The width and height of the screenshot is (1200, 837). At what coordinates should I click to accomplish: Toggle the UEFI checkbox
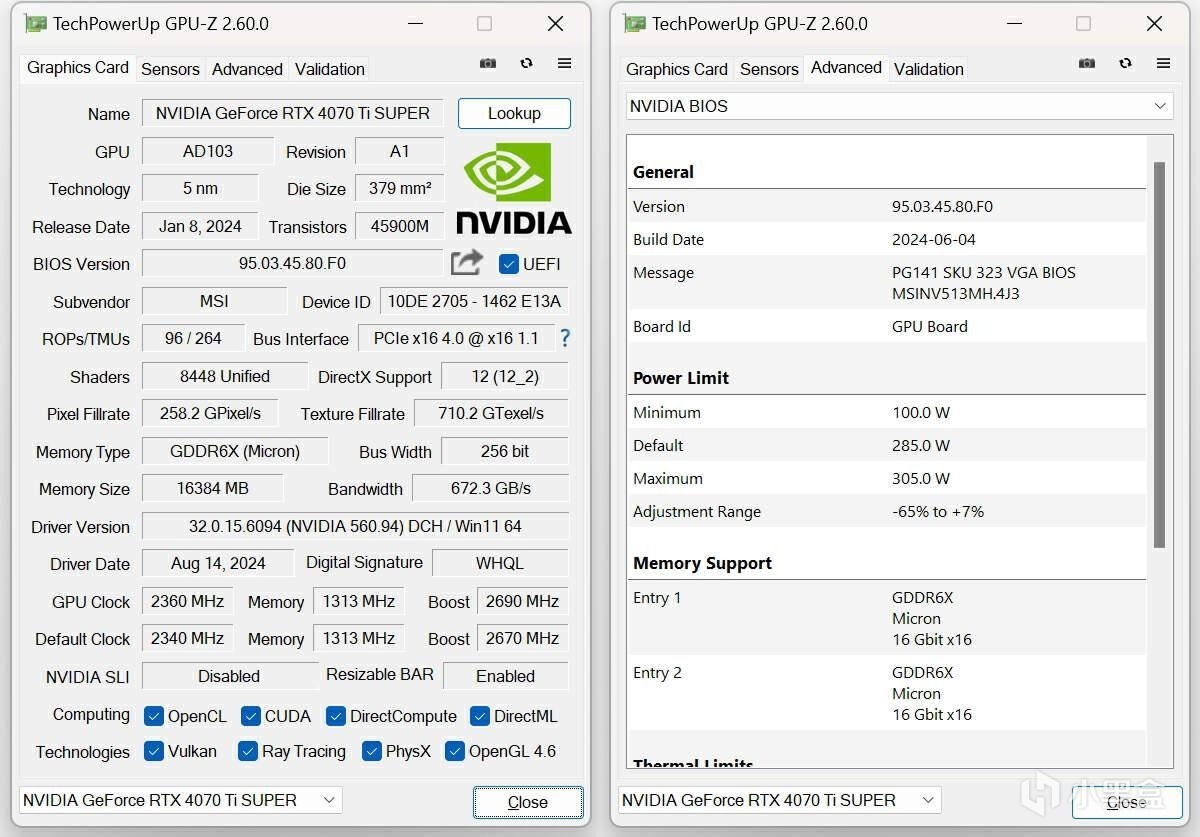click(x=508, y=264)
